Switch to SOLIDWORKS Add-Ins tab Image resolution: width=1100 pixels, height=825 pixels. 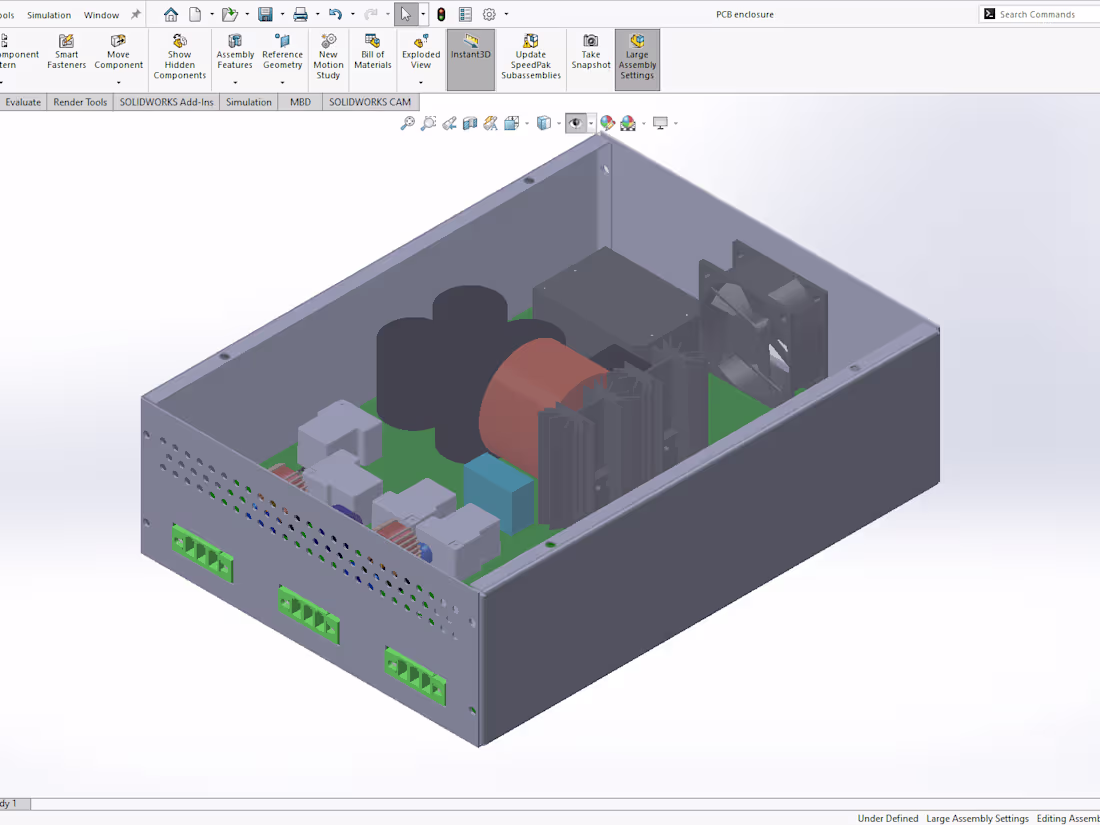click(x=166, y=102)
